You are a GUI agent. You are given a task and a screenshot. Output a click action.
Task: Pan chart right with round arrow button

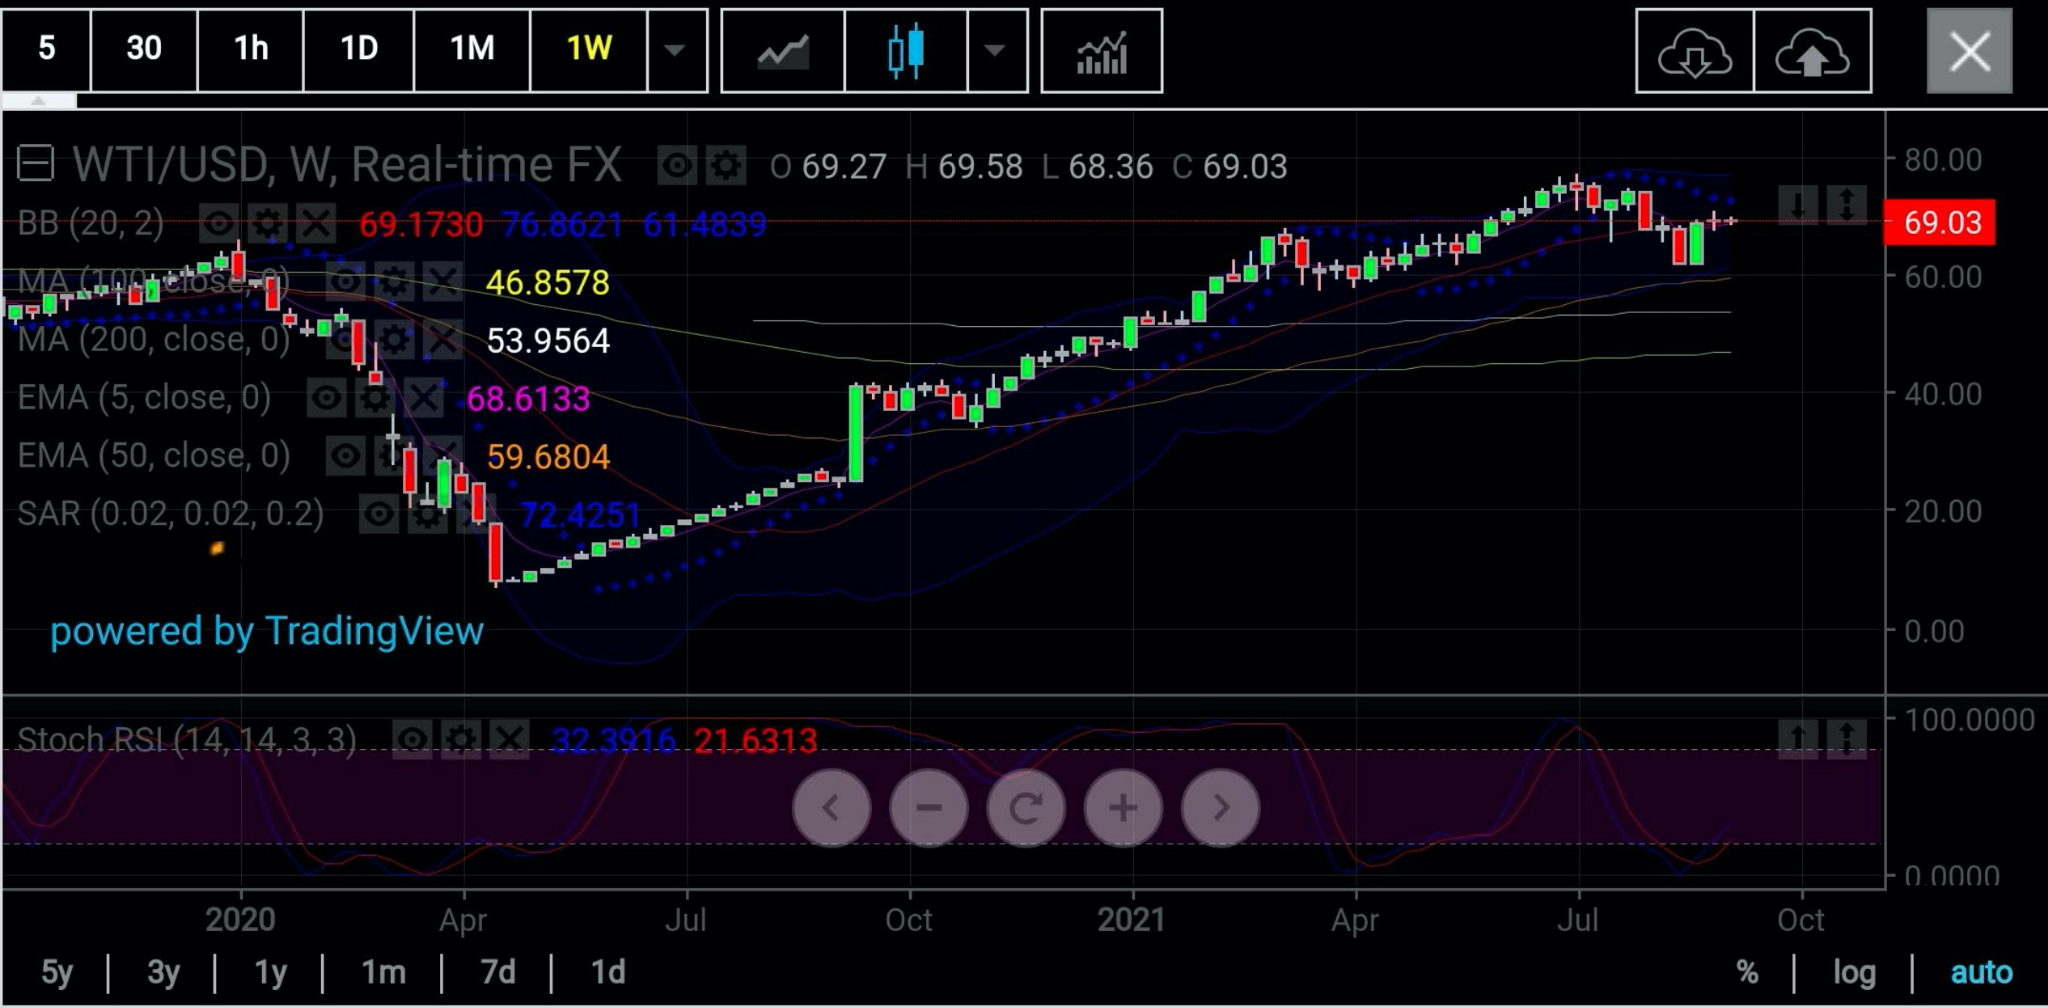[1220, 808]
